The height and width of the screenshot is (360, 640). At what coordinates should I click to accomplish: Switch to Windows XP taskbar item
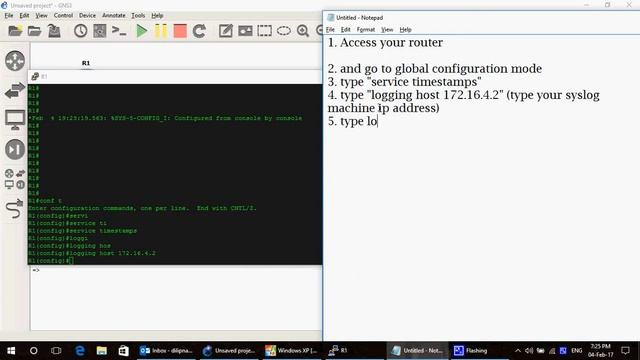coord(291,351)
